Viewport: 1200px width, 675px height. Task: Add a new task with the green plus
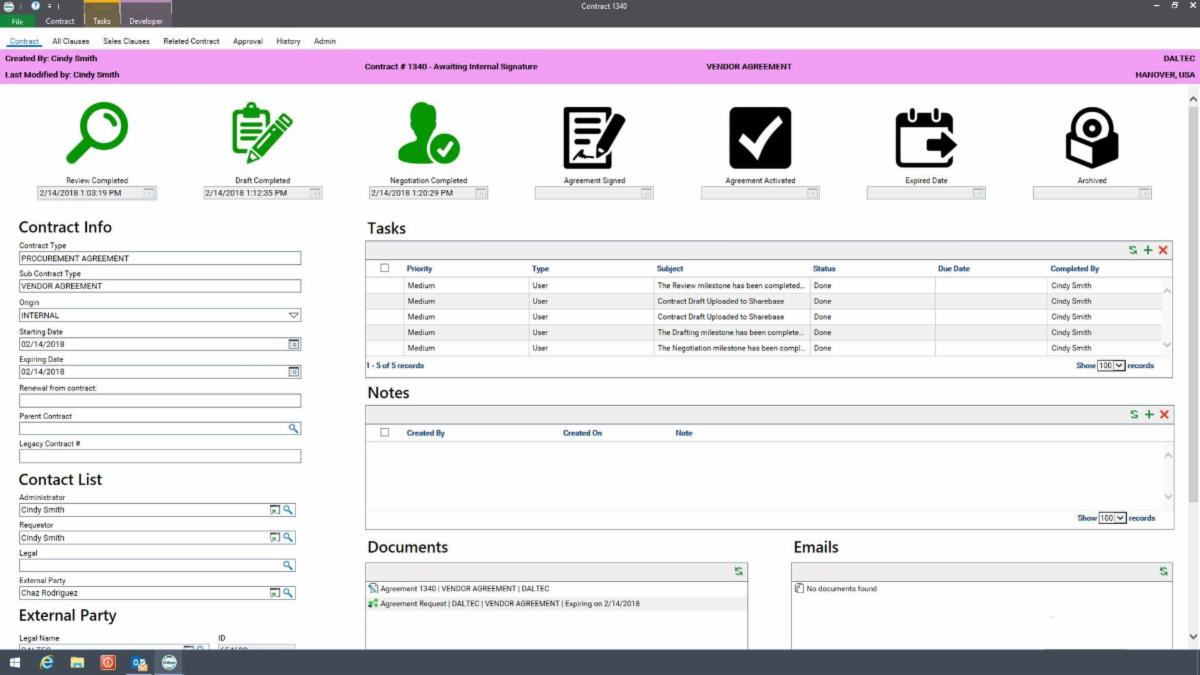1148,250
